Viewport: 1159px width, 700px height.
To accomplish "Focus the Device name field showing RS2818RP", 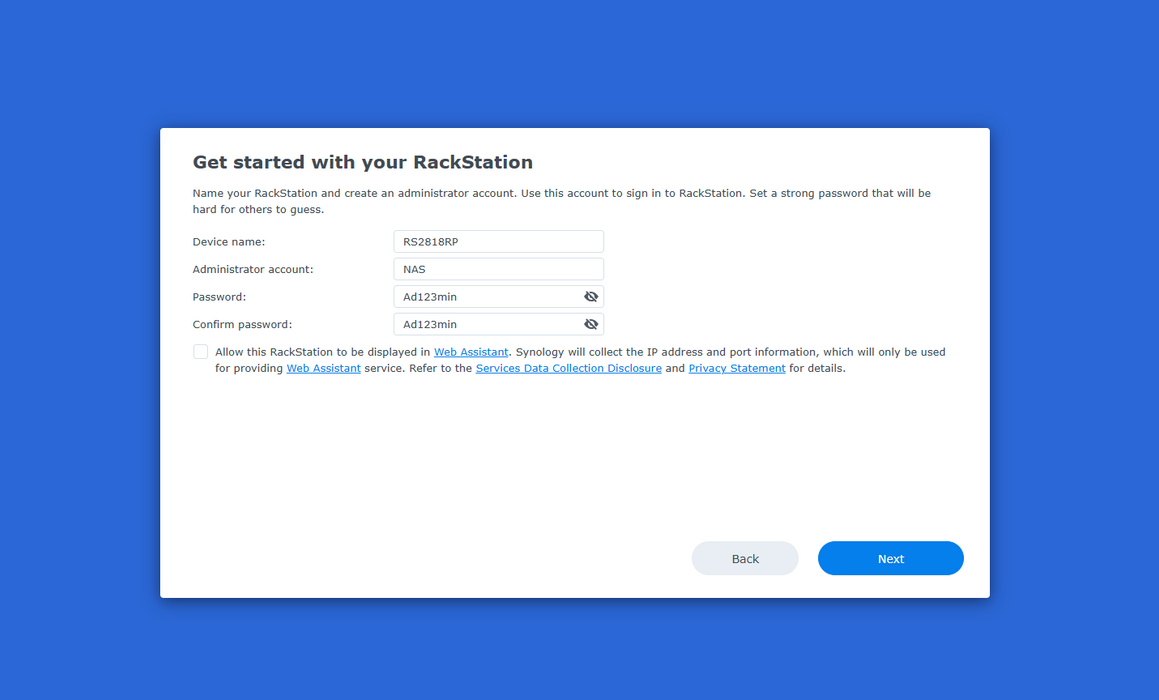I will [498, 242].
